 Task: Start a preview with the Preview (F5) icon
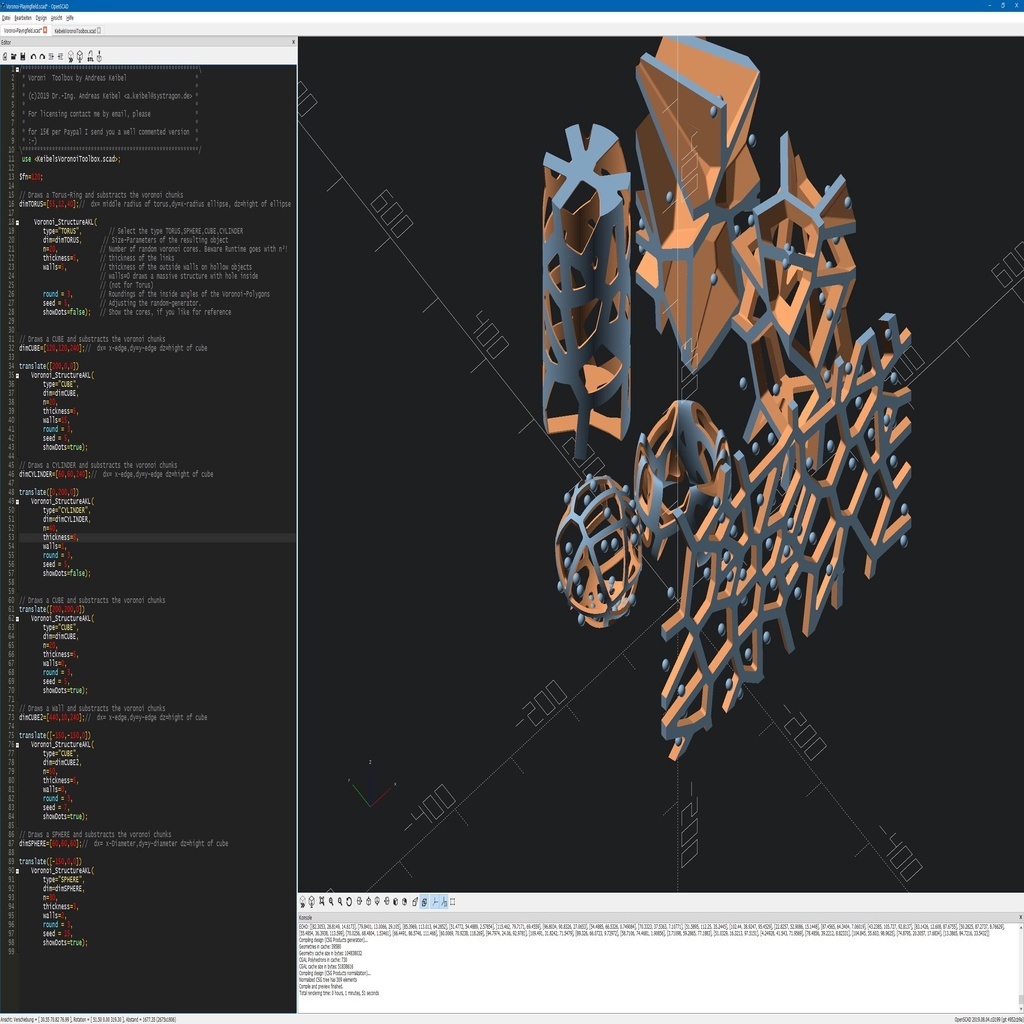click(x=71, y=58)
